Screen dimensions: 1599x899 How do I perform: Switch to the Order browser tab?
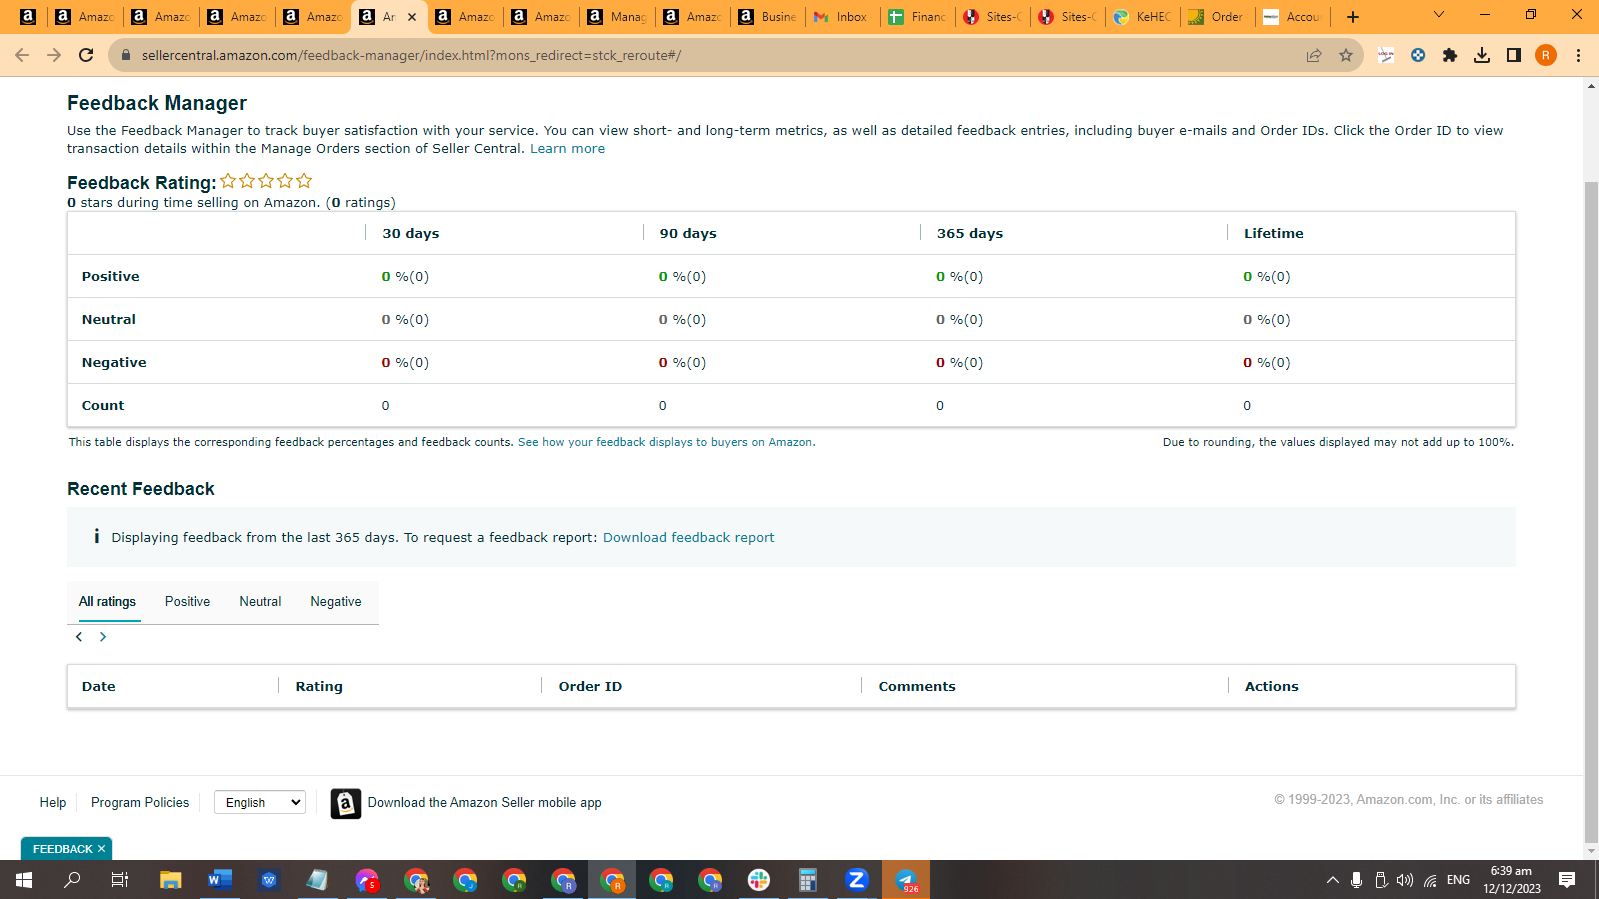coord(1218,17)
